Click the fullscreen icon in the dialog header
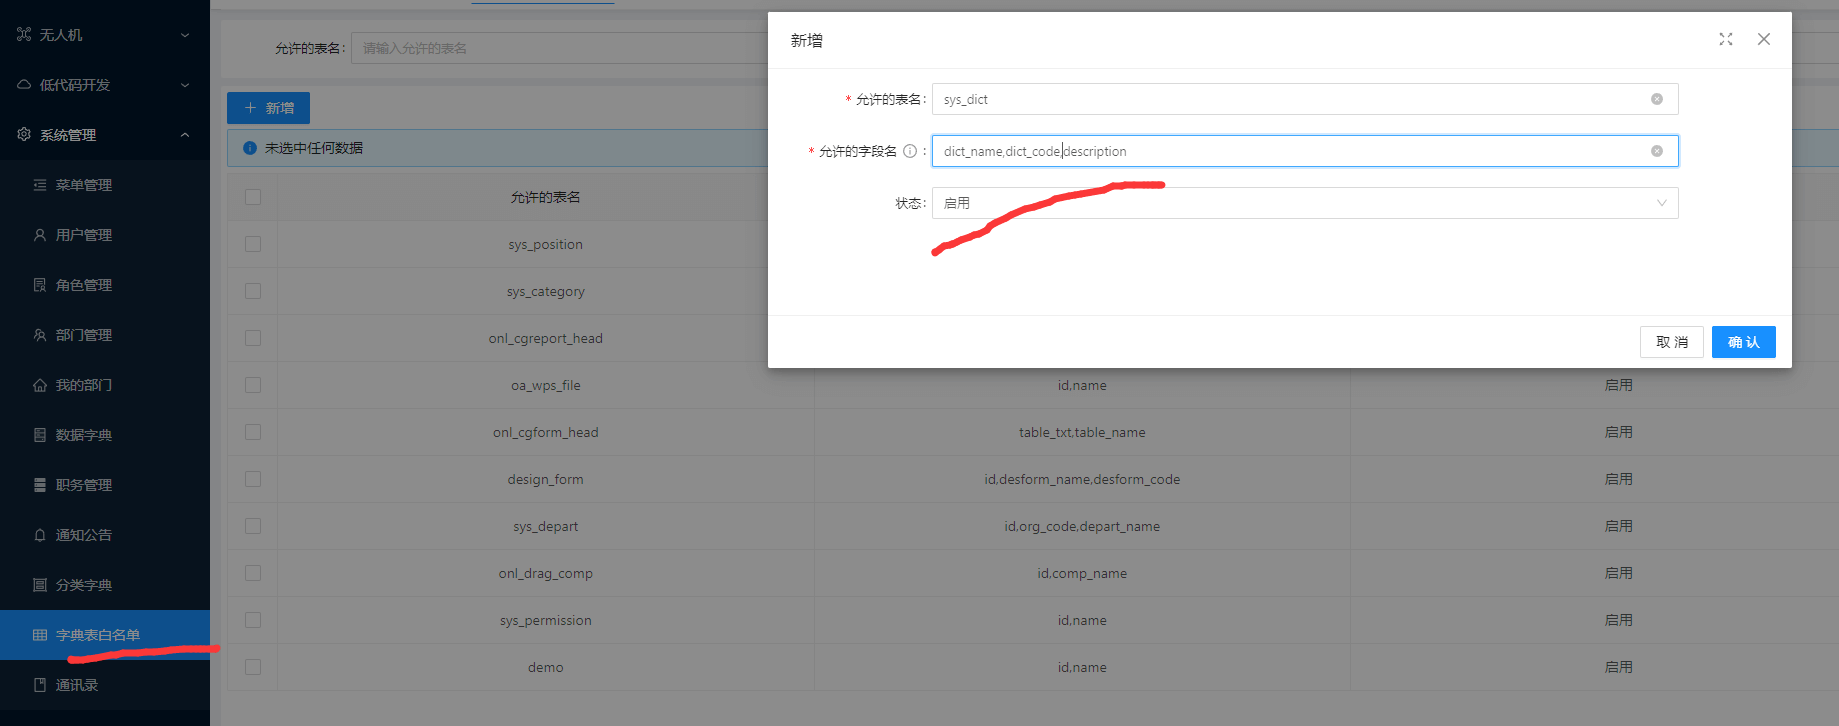 [x=1726, y=39]
